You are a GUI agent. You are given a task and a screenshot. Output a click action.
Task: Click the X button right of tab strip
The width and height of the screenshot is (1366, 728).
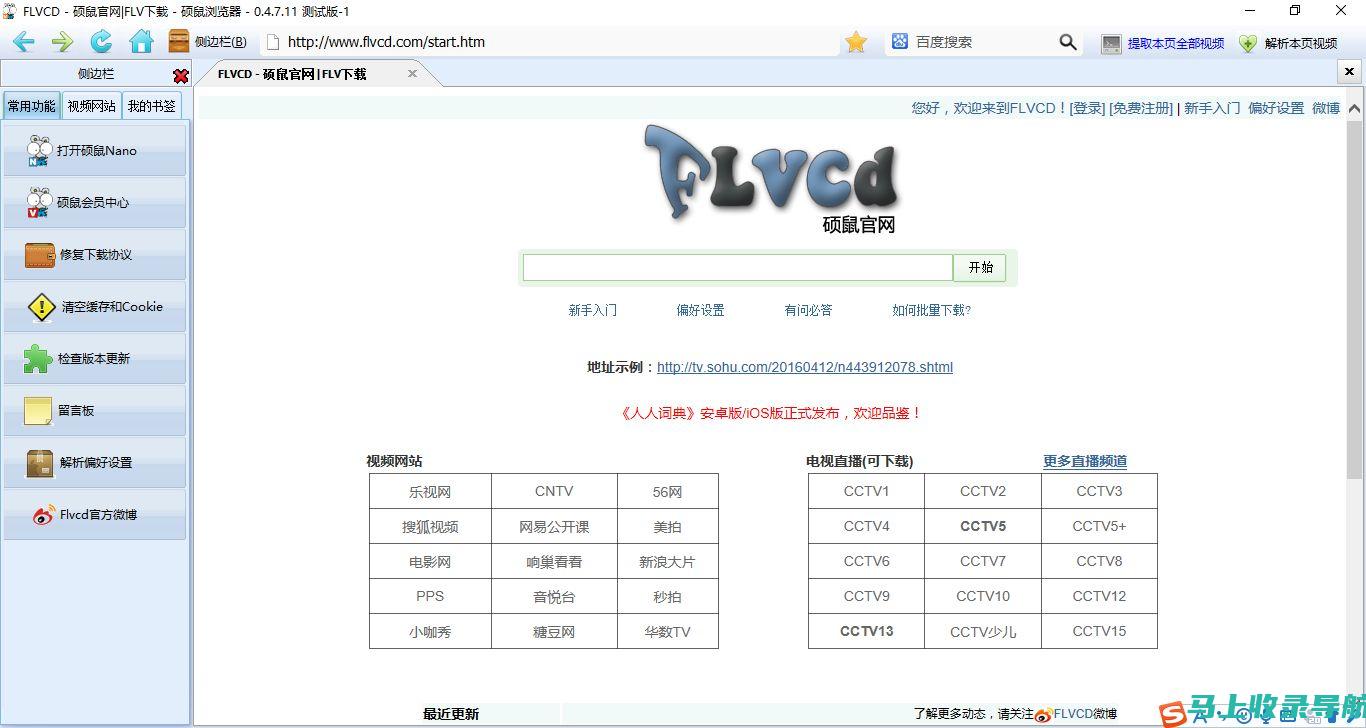coord(1349,73)
